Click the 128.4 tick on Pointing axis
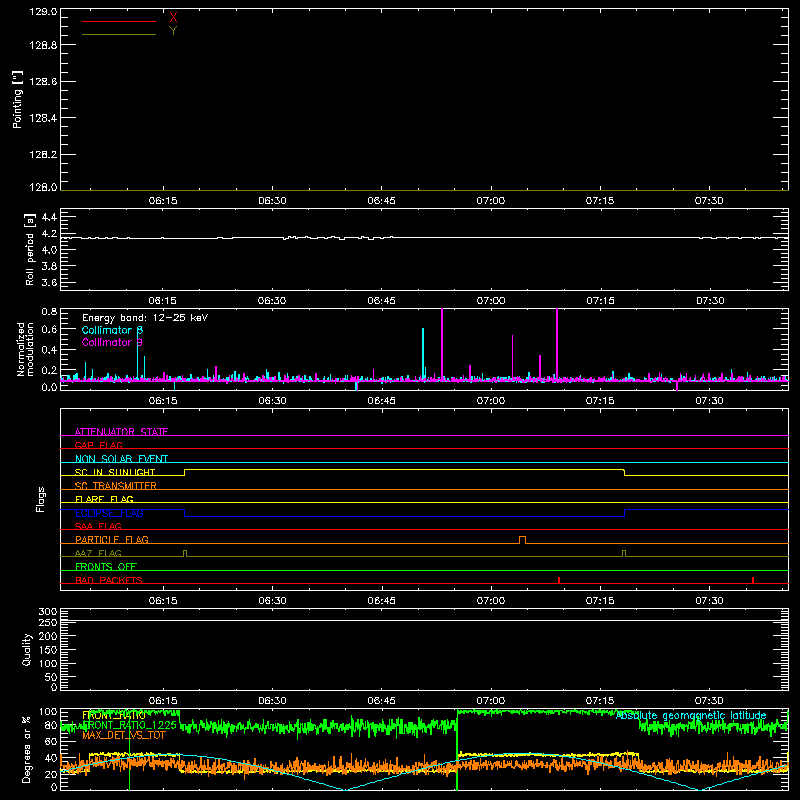This screenshot has height=800, width=800. pyautogui.click(x=43, y=118)
